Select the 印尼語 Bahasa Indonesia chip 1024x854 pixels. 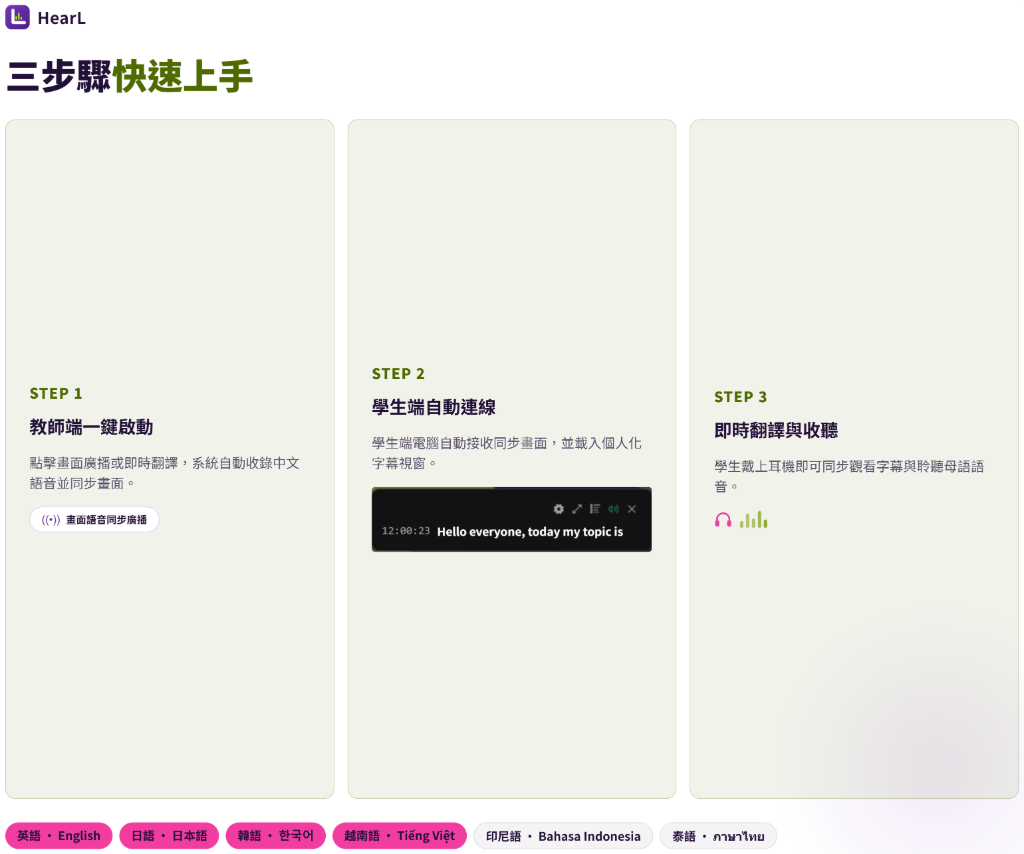coord(563,836)
